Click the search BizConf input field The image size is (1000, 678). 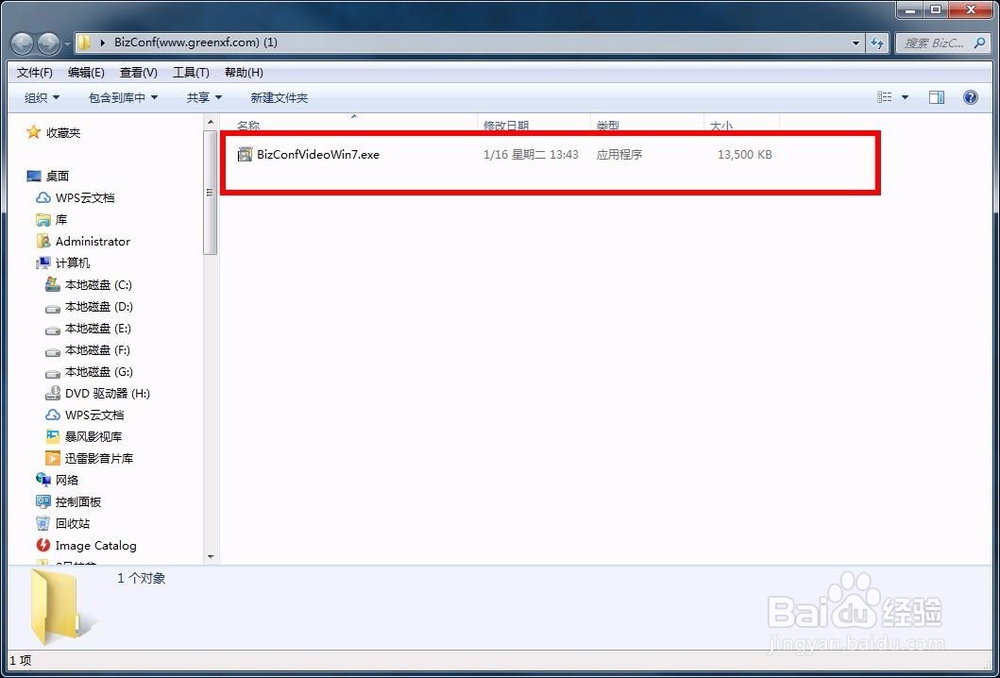tap(934, 43)
